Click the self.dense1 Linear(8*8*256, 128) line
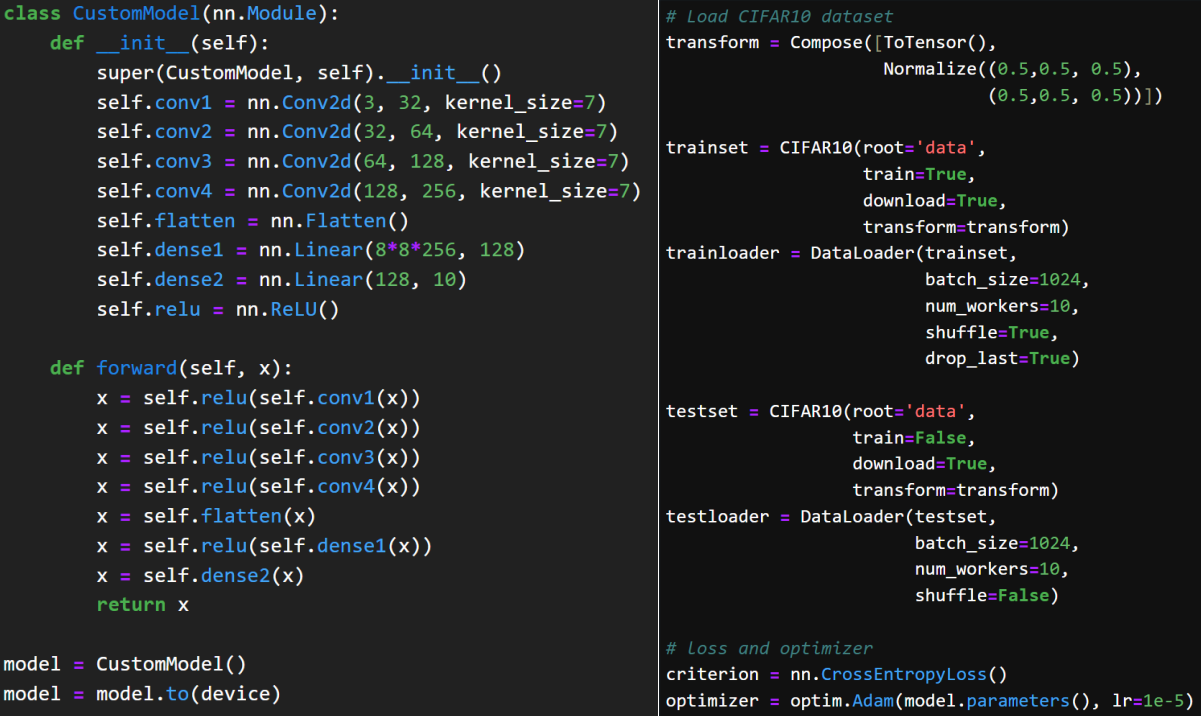 [311, 250]
